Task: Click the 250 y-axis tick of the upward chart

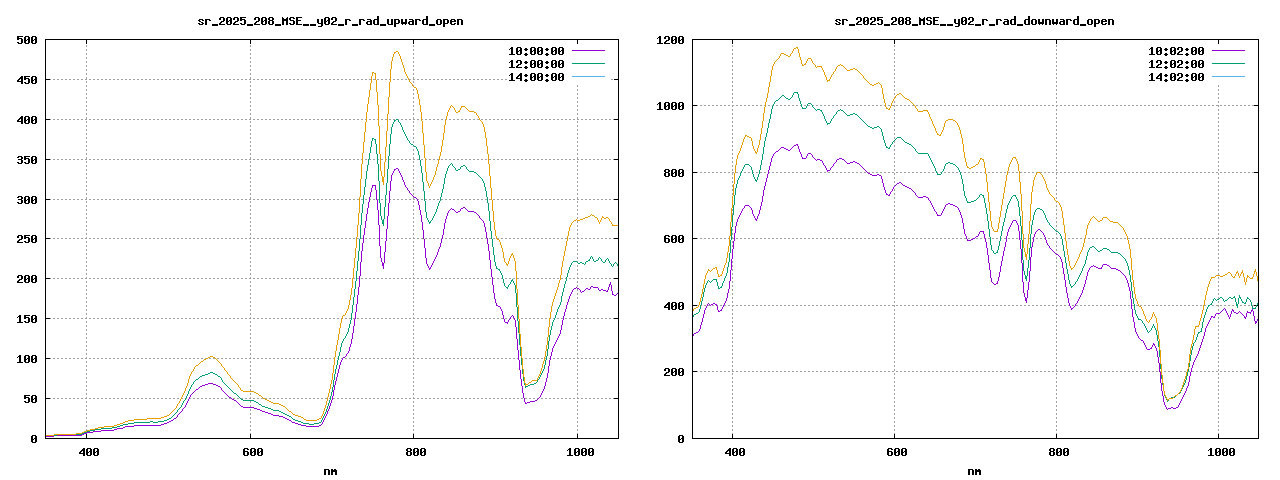Action: pyautogui.click(x=28, y=240)
